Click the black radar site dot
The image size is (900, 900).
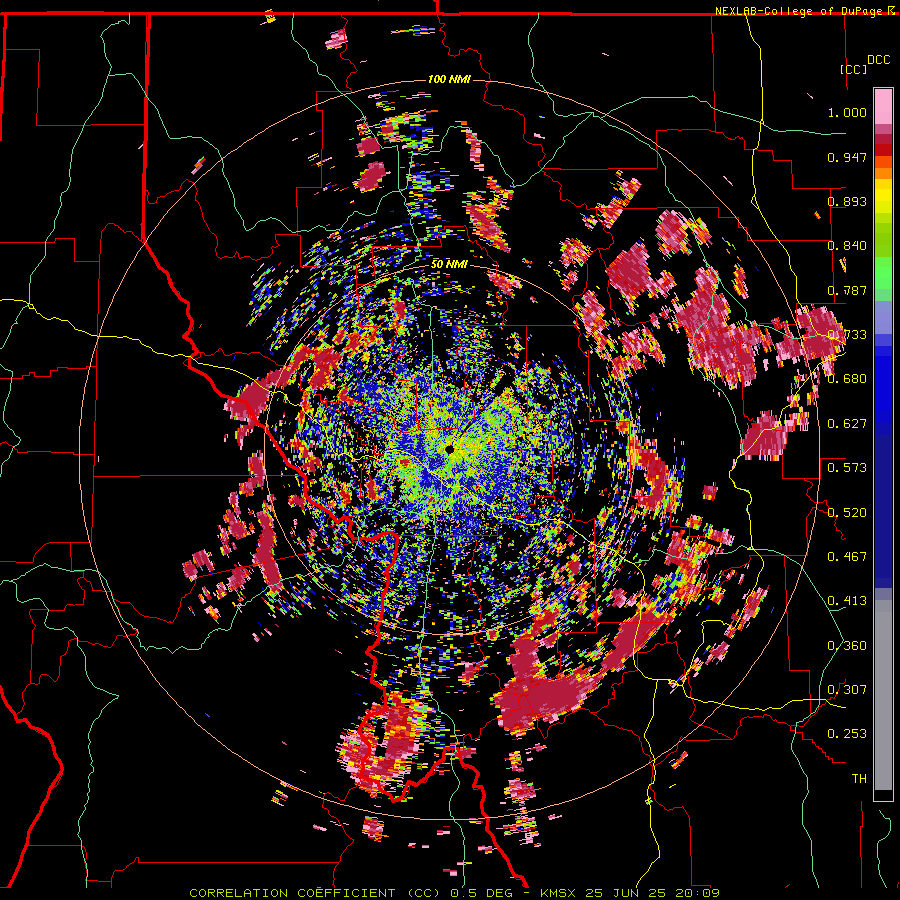tap(449, 449)
